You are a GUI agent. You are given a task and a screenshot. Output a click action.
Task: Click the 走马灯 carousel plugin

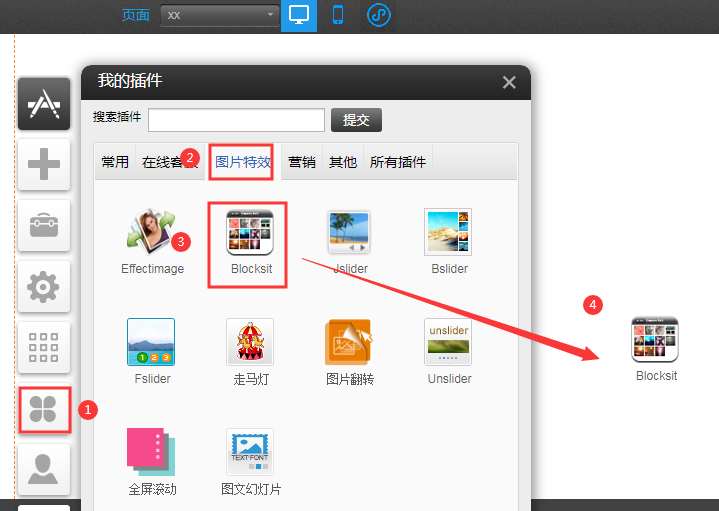click(249, 343)
